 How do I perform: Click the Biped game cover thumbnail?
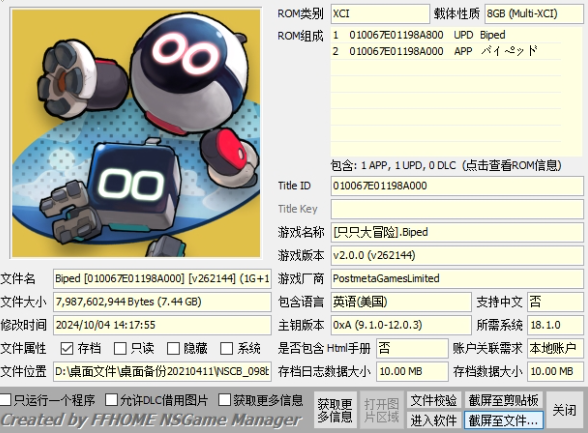tap(136, 133)
